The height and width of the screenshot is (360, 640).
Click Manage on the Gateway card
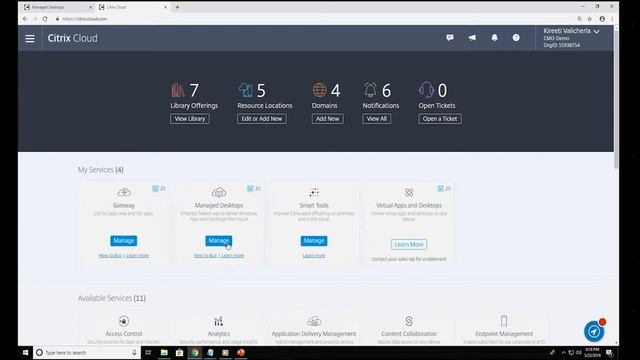coord(124,241)
